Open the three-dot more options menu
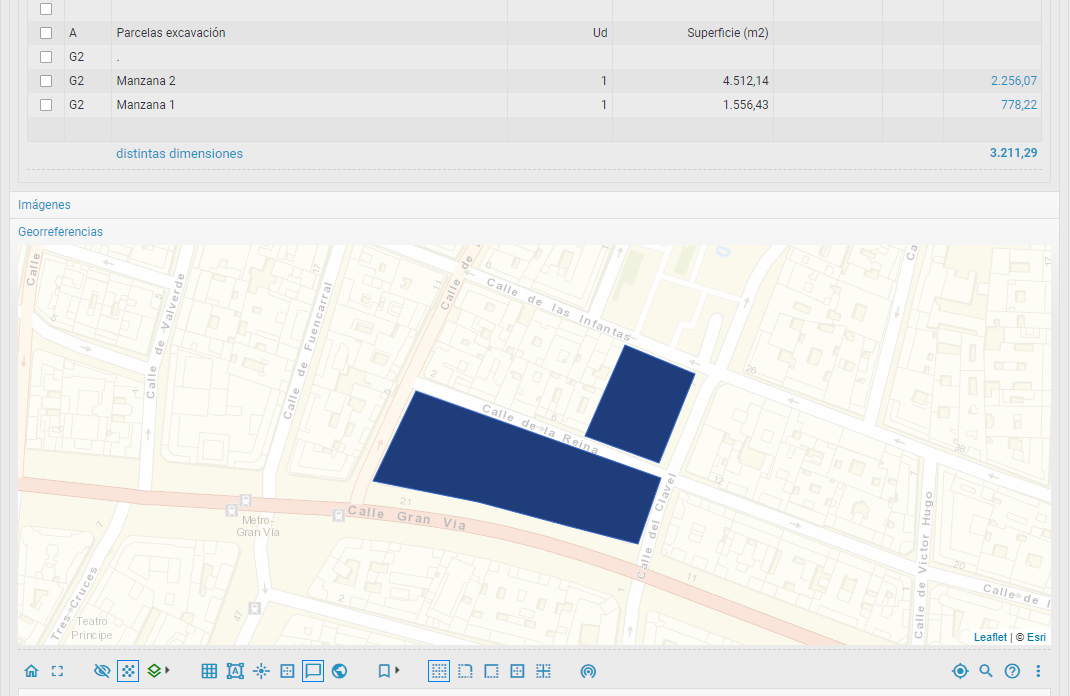This screenshot has width=1070, height=696. point(1038,671)
